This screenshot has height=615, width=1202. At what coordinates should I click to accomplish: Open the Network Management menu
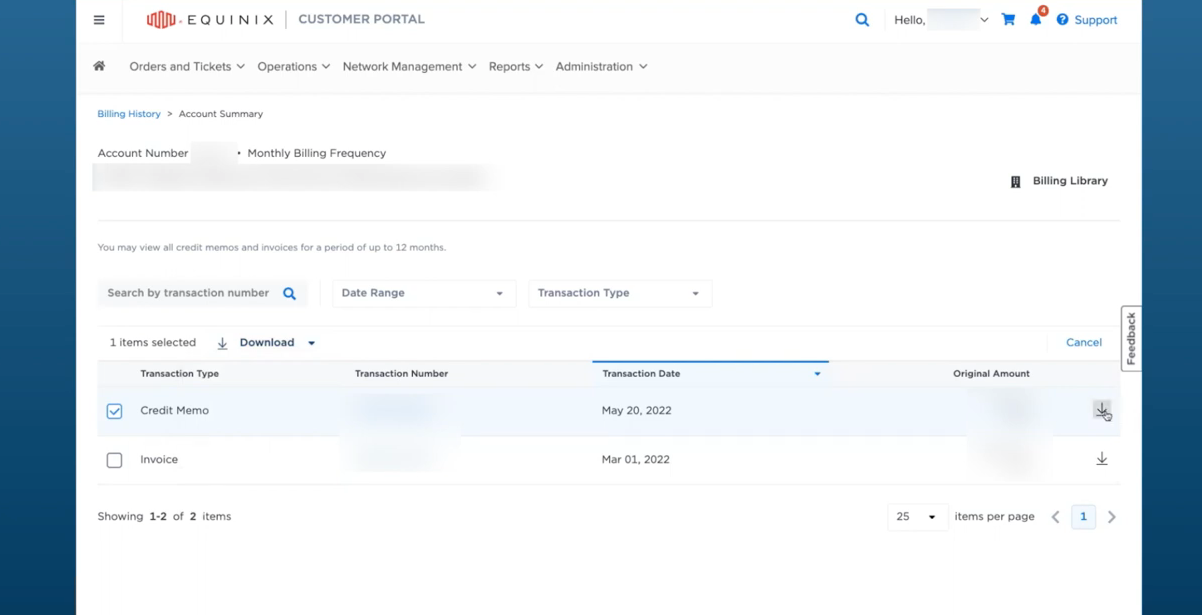[x=409, y=67]
